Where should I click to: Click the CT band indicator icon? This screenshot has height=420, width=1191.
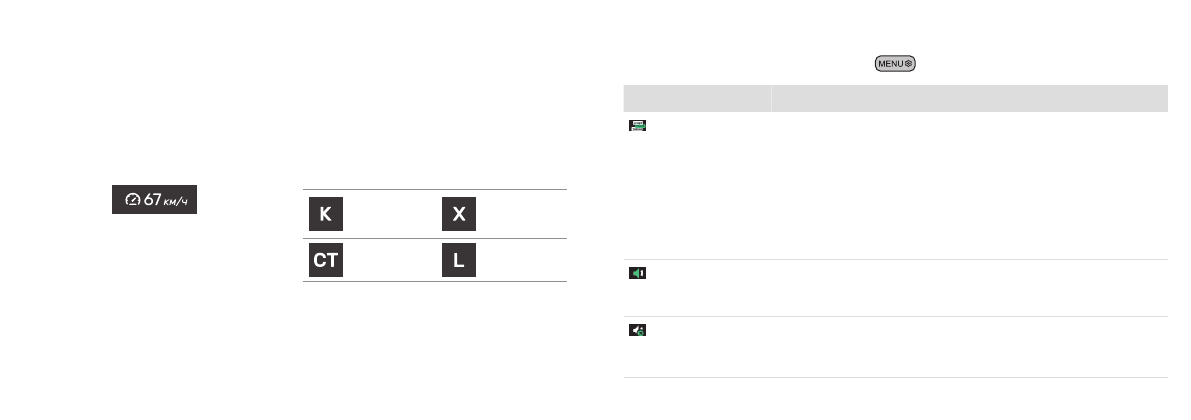[326, 260]
